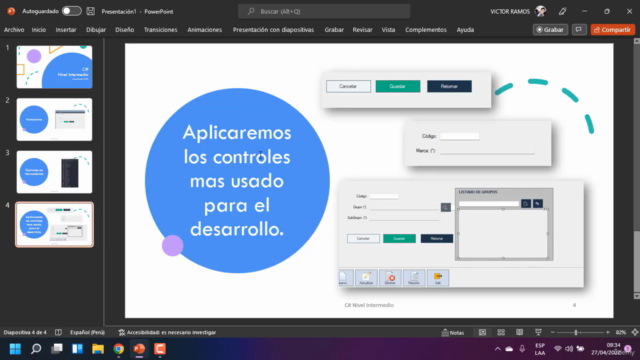640x360 pixels.
Task: Open the Windows Start menu
Action: tap(16, 349)
